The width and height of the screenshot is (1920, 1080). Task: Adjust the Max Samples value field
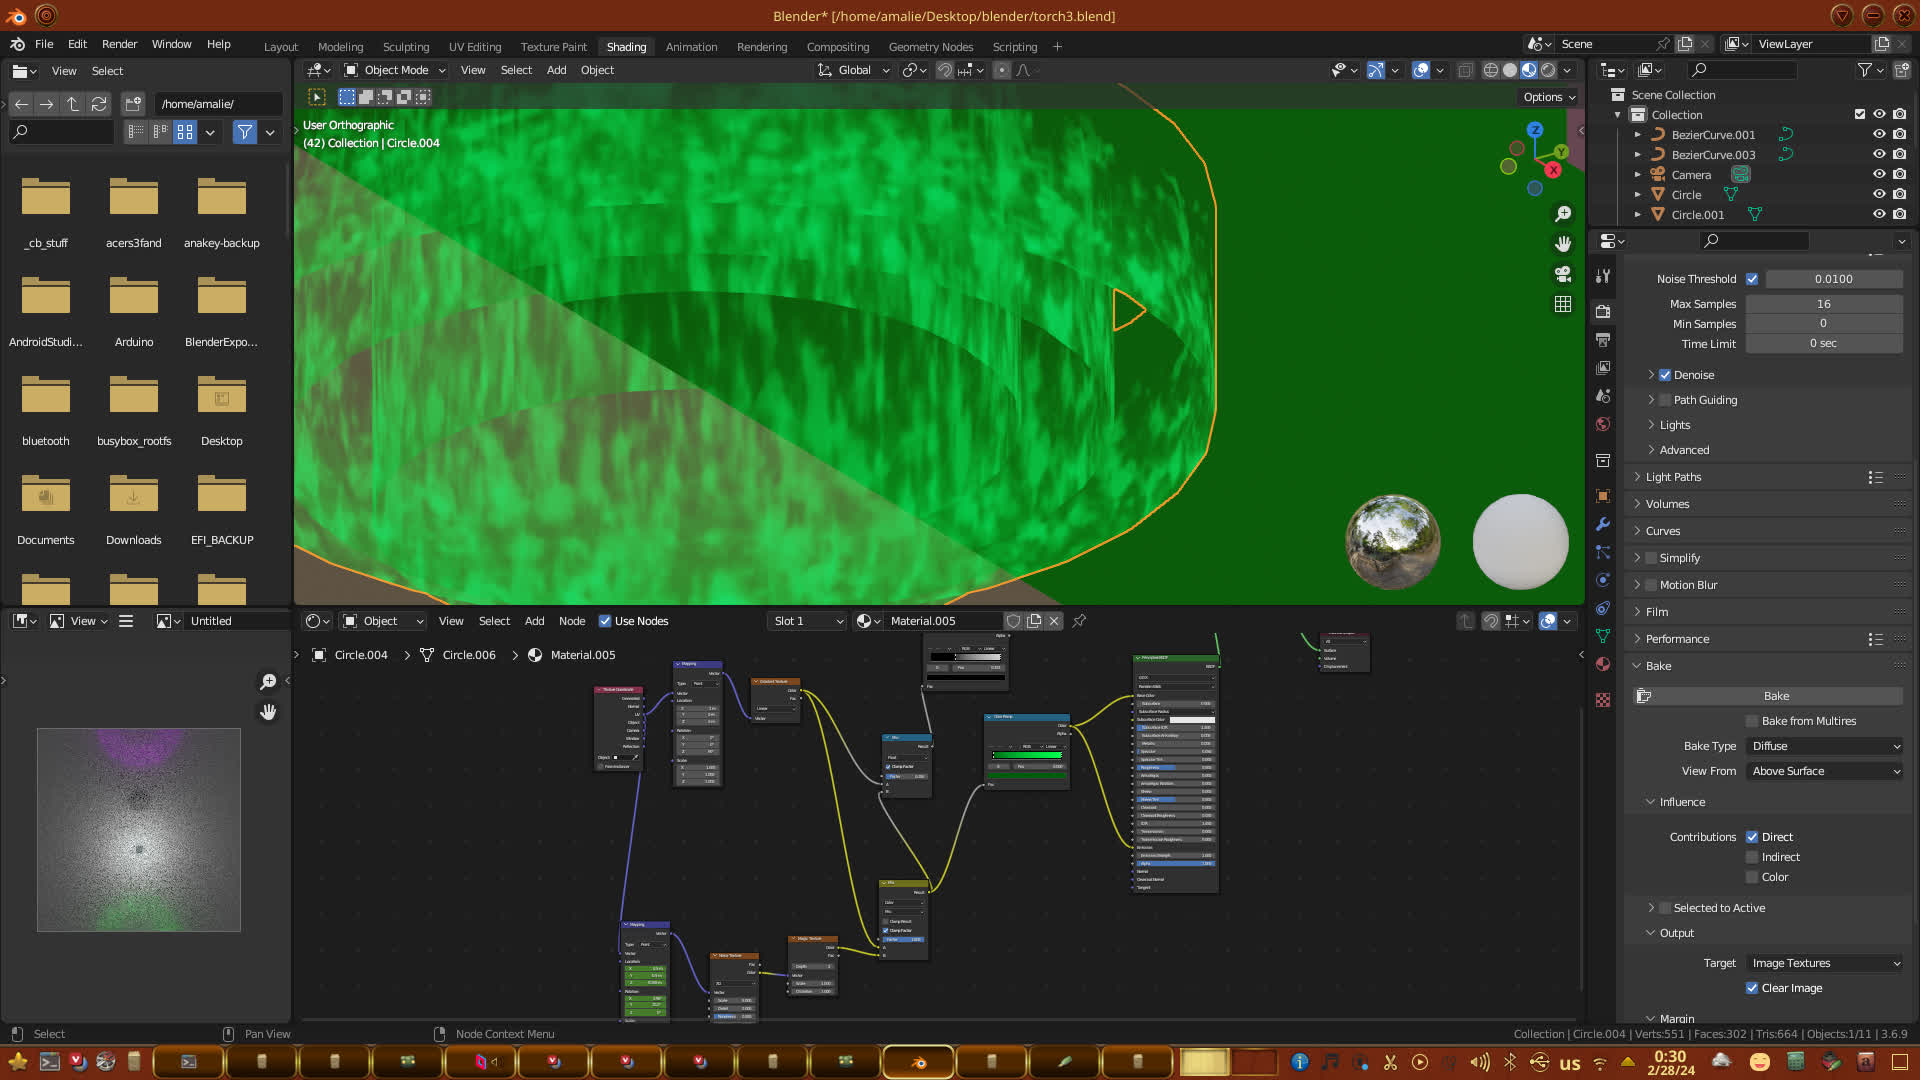pyautogui.click(x=1823, y=304)
